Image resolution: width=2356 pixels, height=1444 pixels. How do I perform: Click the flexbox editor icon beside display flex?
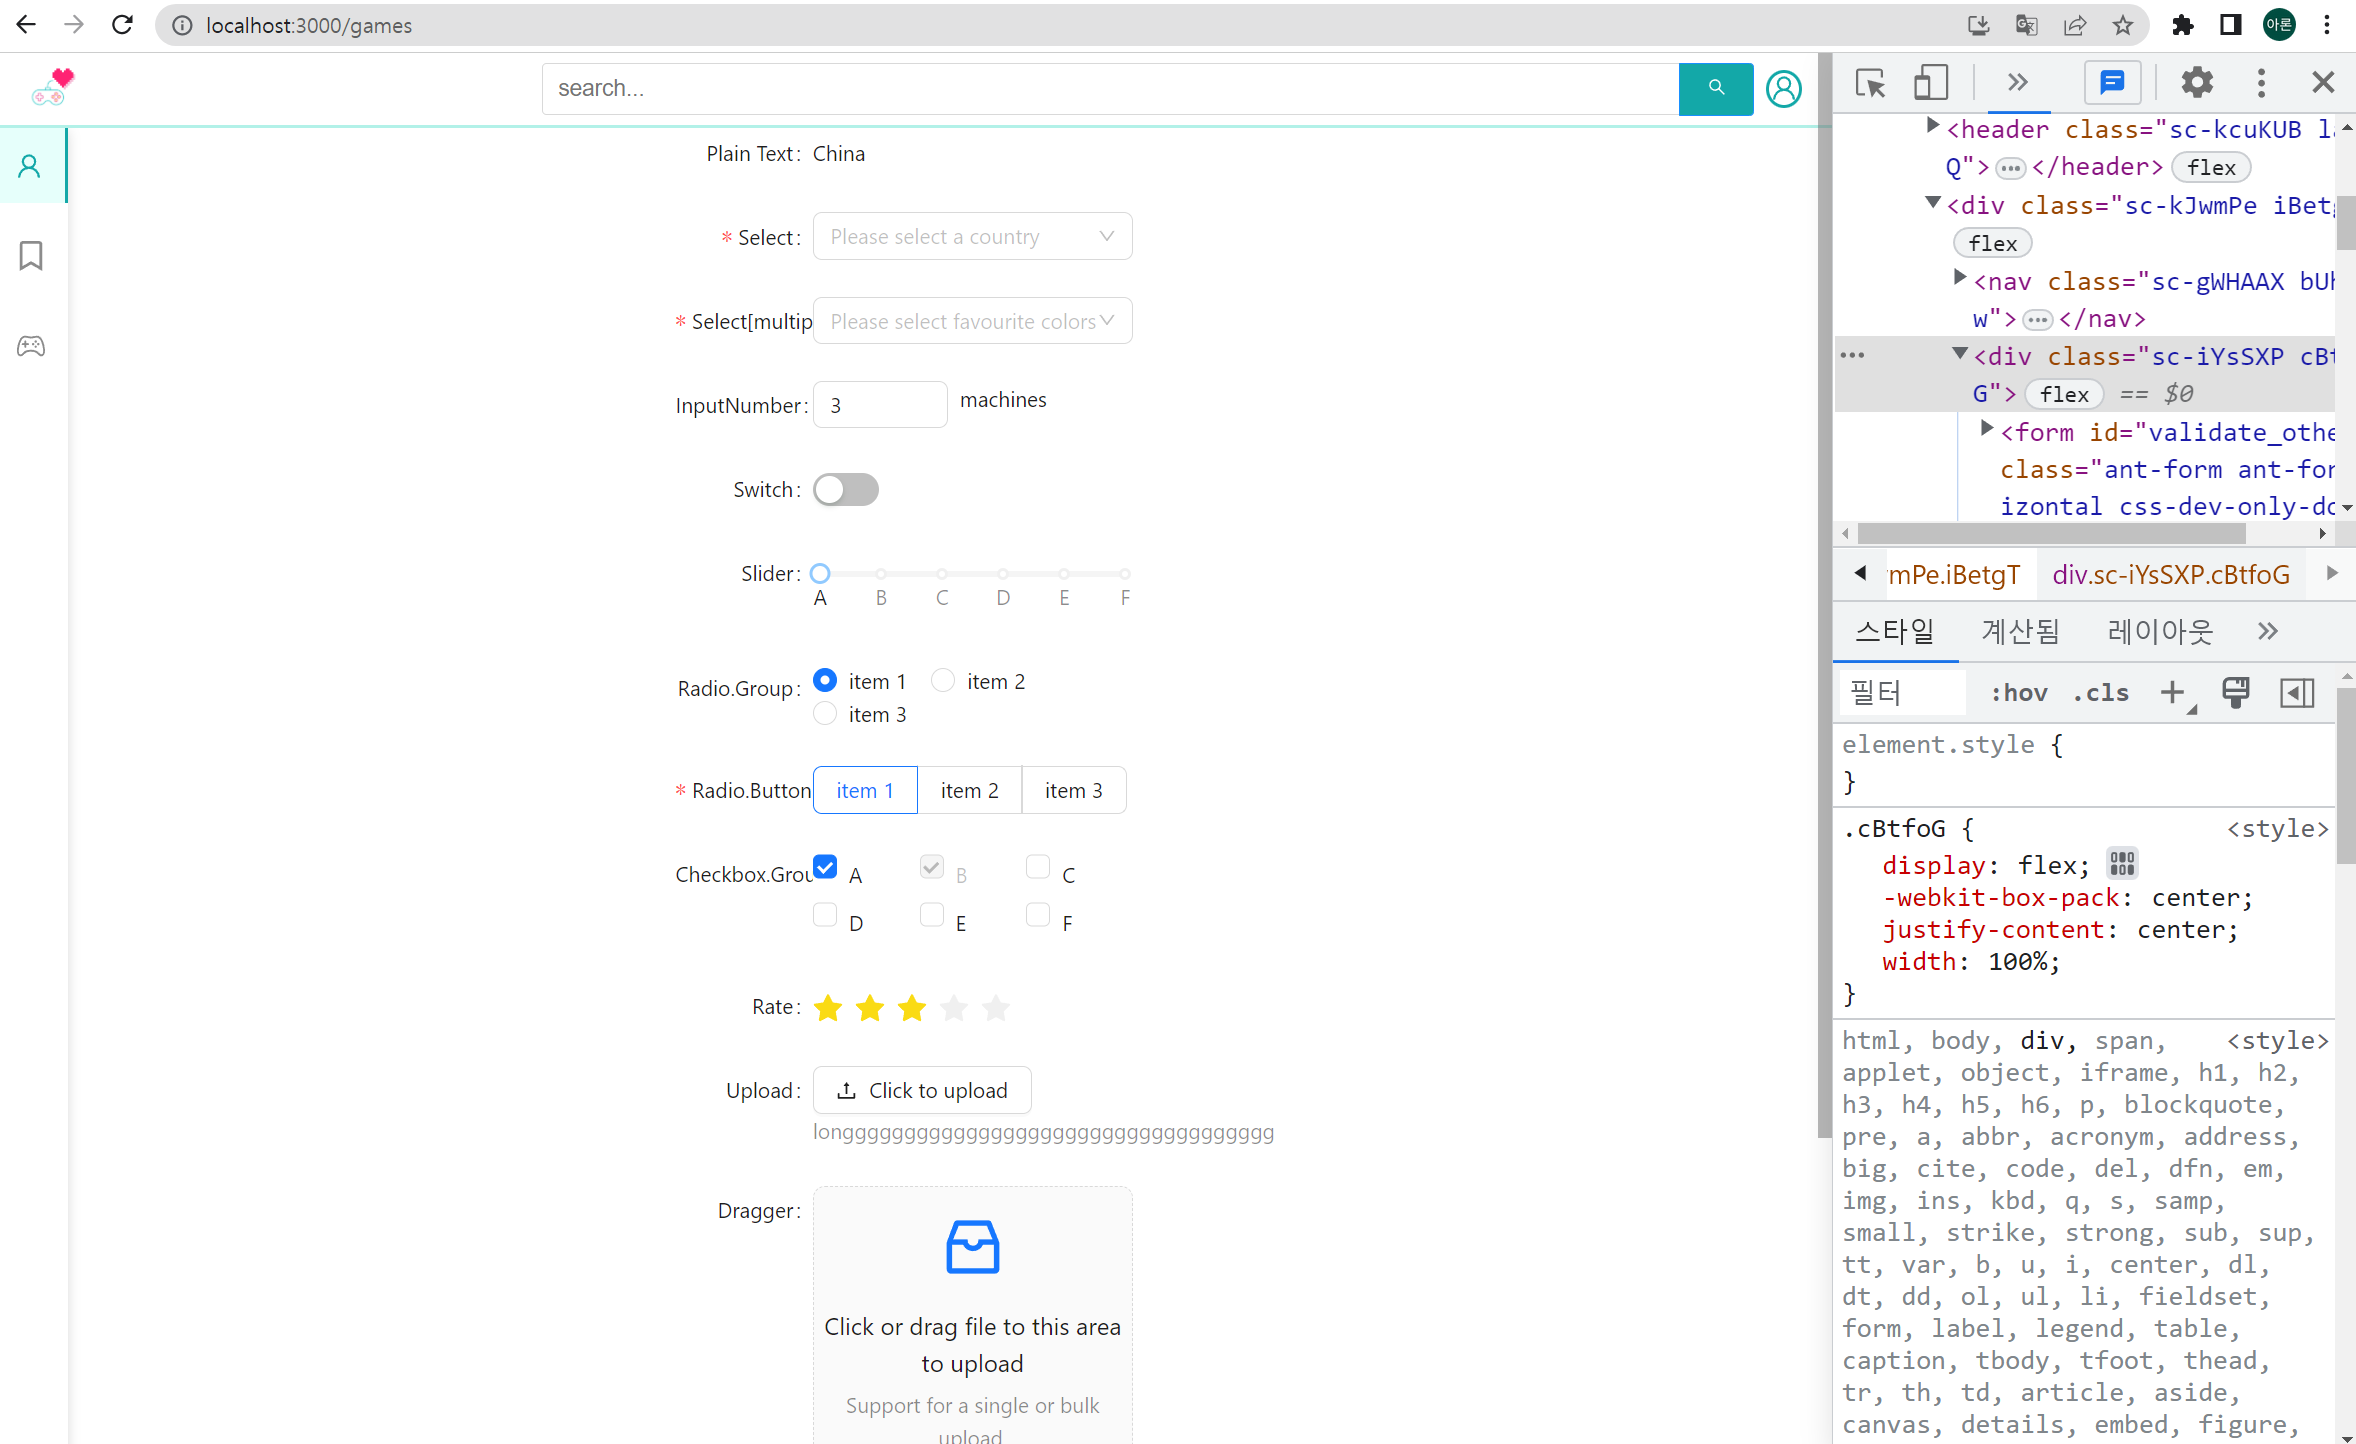click(2122, 863)
